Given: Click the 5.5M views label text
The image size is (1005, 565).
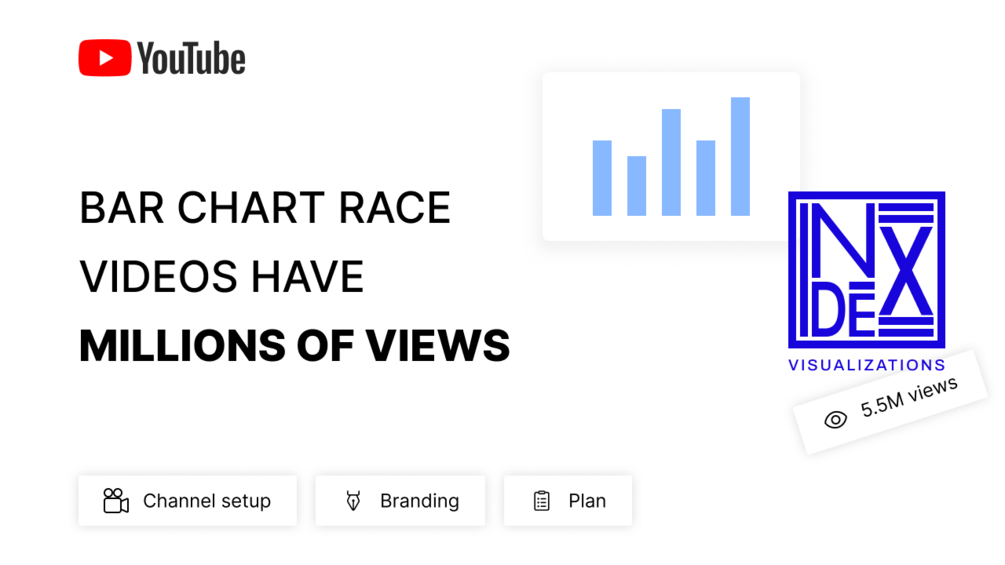Looking at the screenshot, I should coord(908,397).
